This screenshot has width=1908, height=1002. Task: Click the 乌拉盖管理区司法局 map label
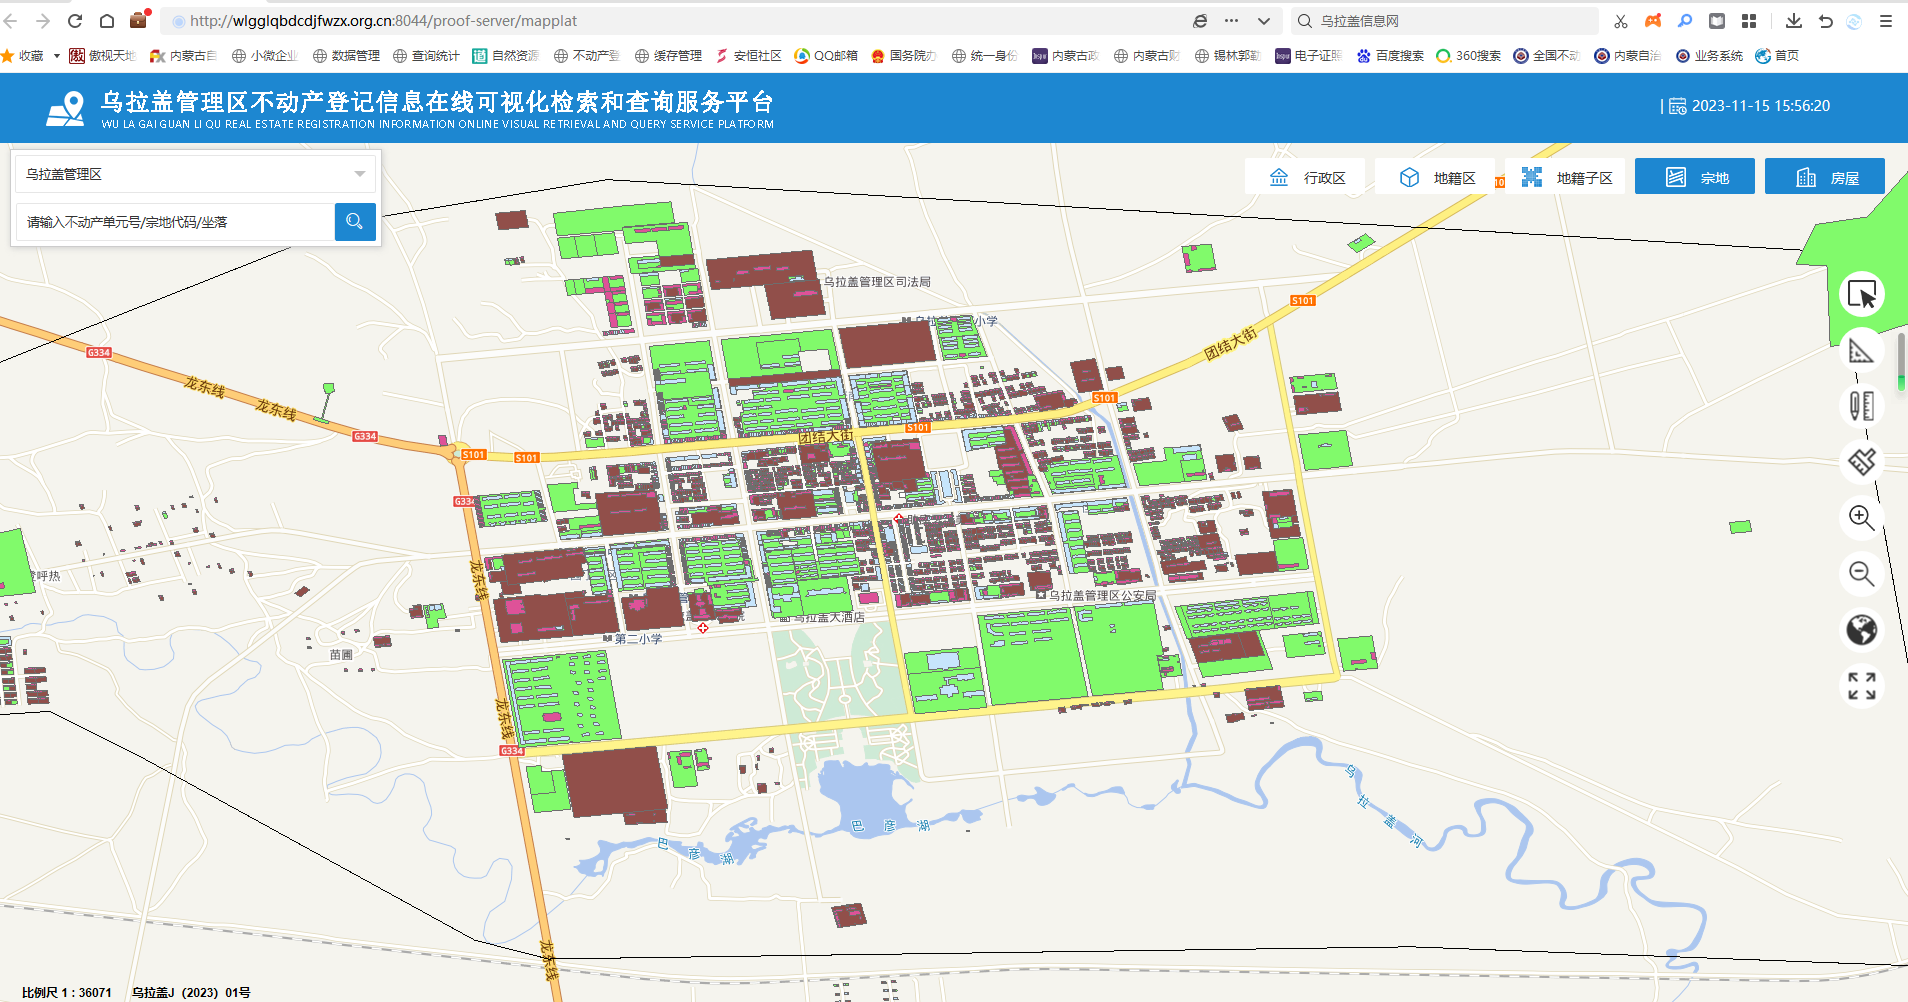(877, 282)
